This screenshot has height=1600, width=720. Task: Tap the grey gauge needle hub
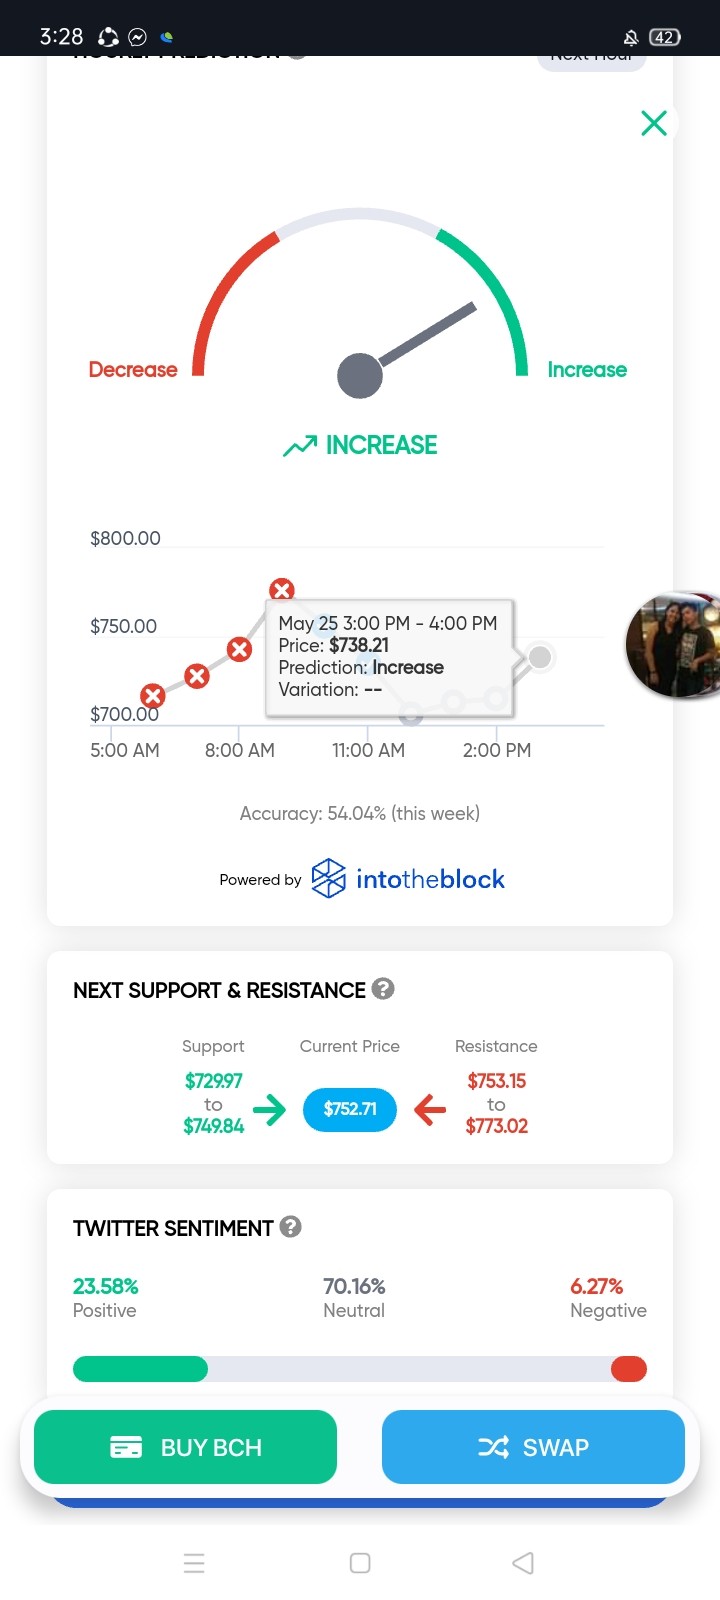pos(360,376)
